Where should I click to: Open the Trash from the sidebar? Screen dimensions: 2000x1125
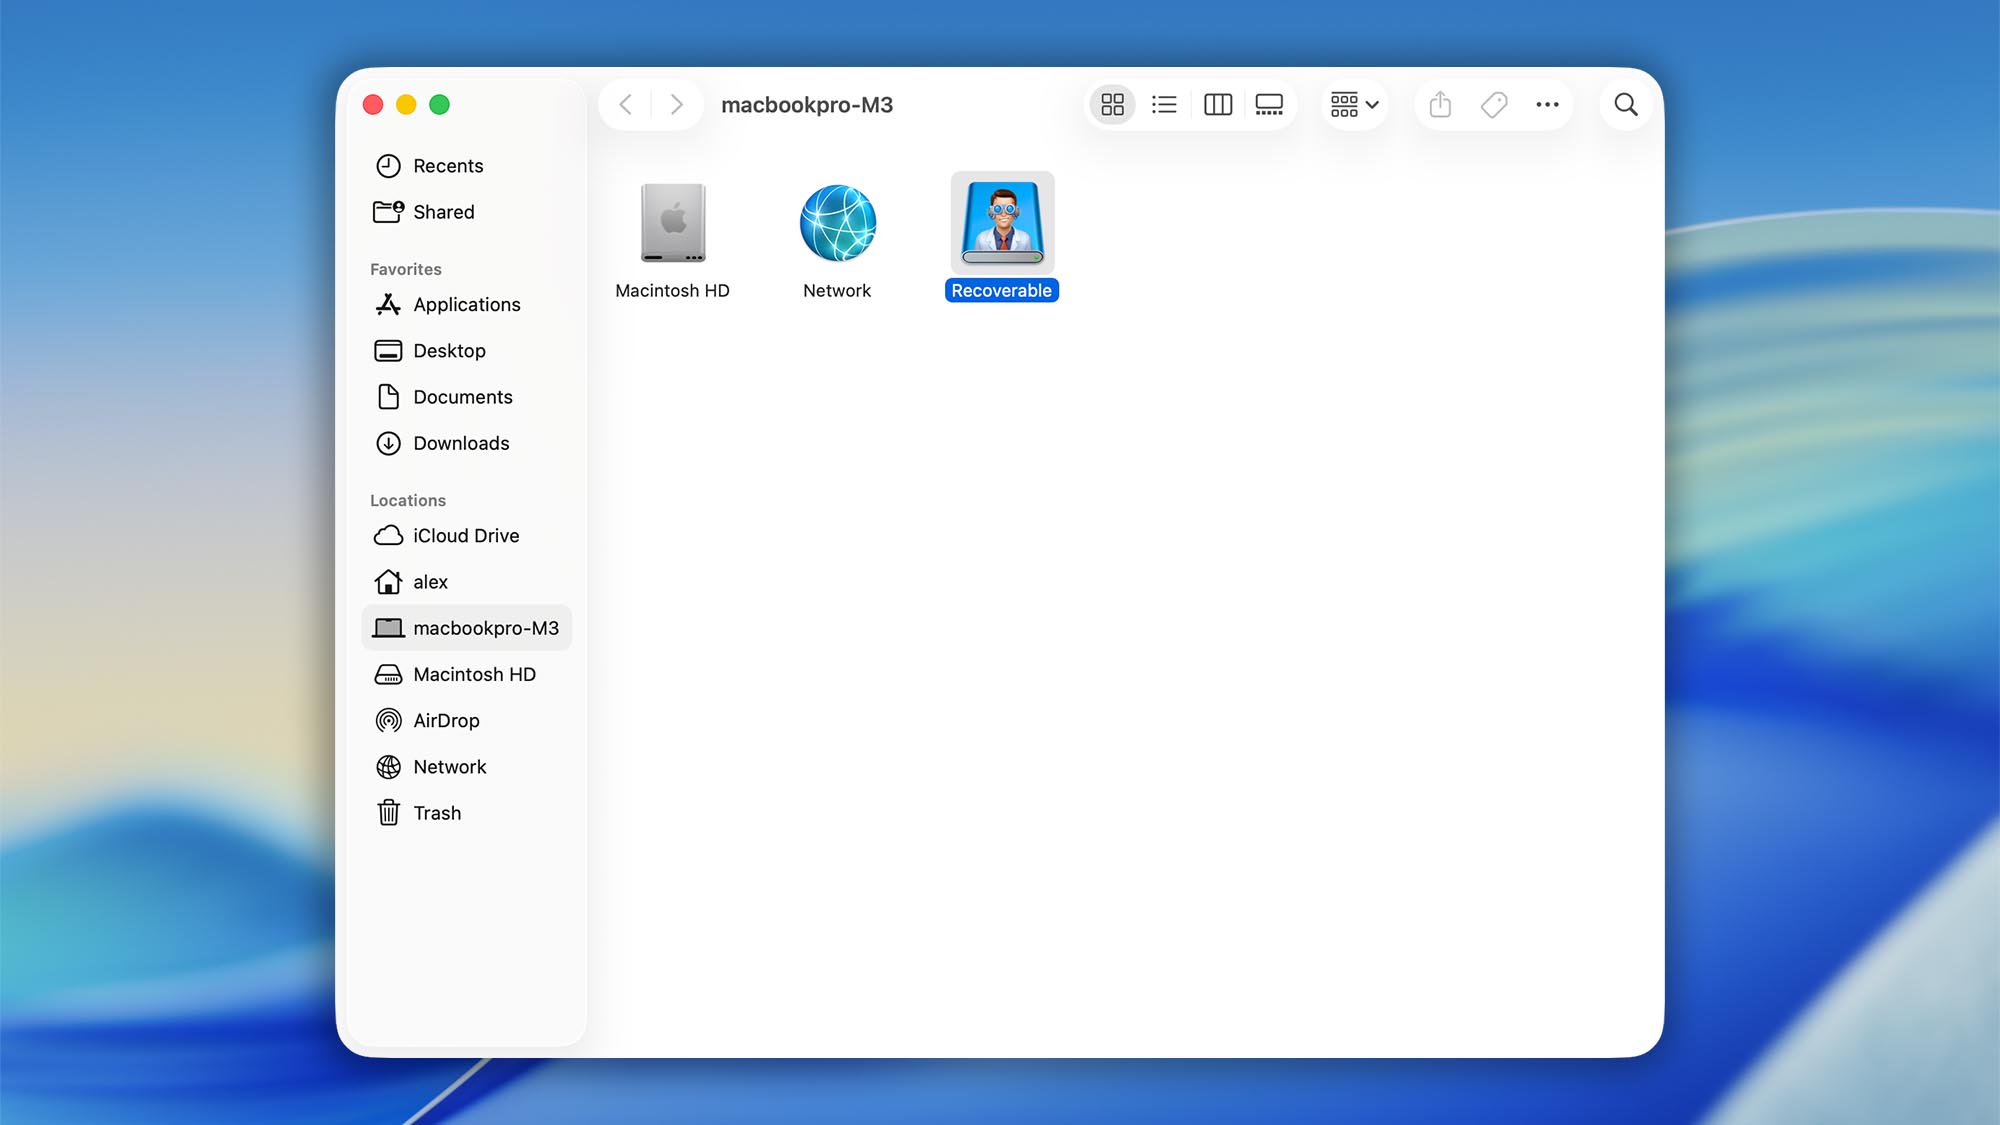tap(437, 812)
